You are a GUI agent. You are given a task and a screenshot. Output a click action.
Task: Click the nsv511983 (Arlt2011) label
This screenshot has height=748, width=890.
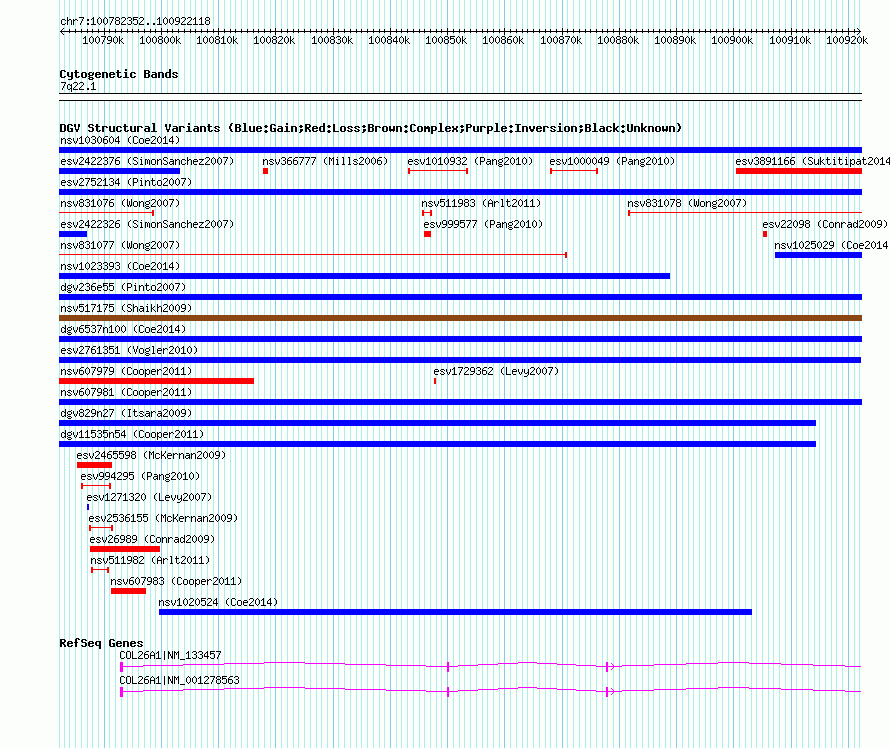point(481,203)
